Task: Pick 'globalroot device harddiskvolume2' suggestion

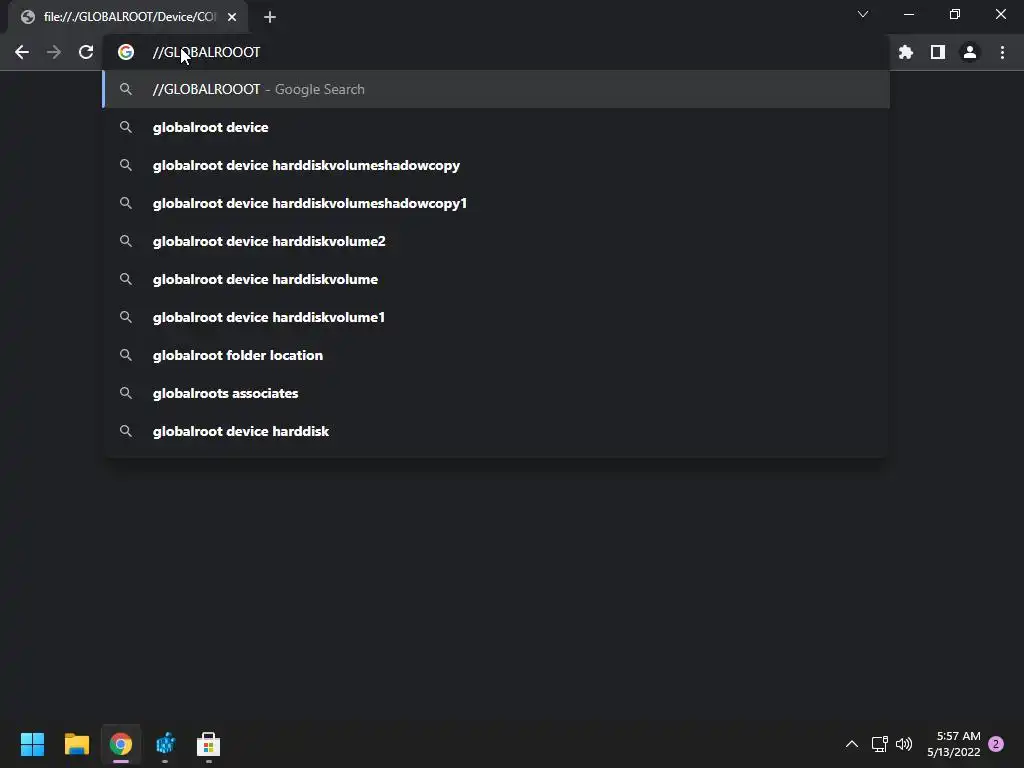Action: coord(496,241)
